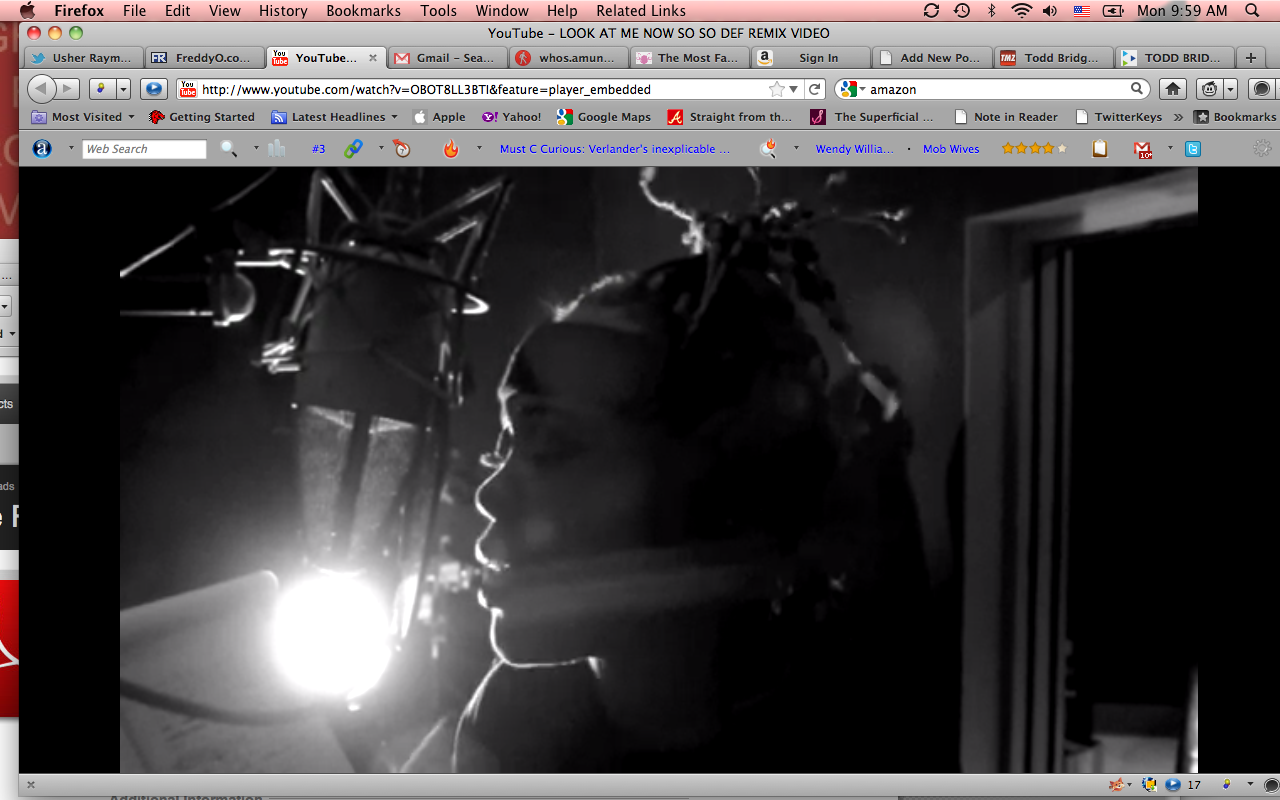Screen dimensions: 1280x800
Task: Click the toolbar settings gear icon
Action: coord(1262,149)
